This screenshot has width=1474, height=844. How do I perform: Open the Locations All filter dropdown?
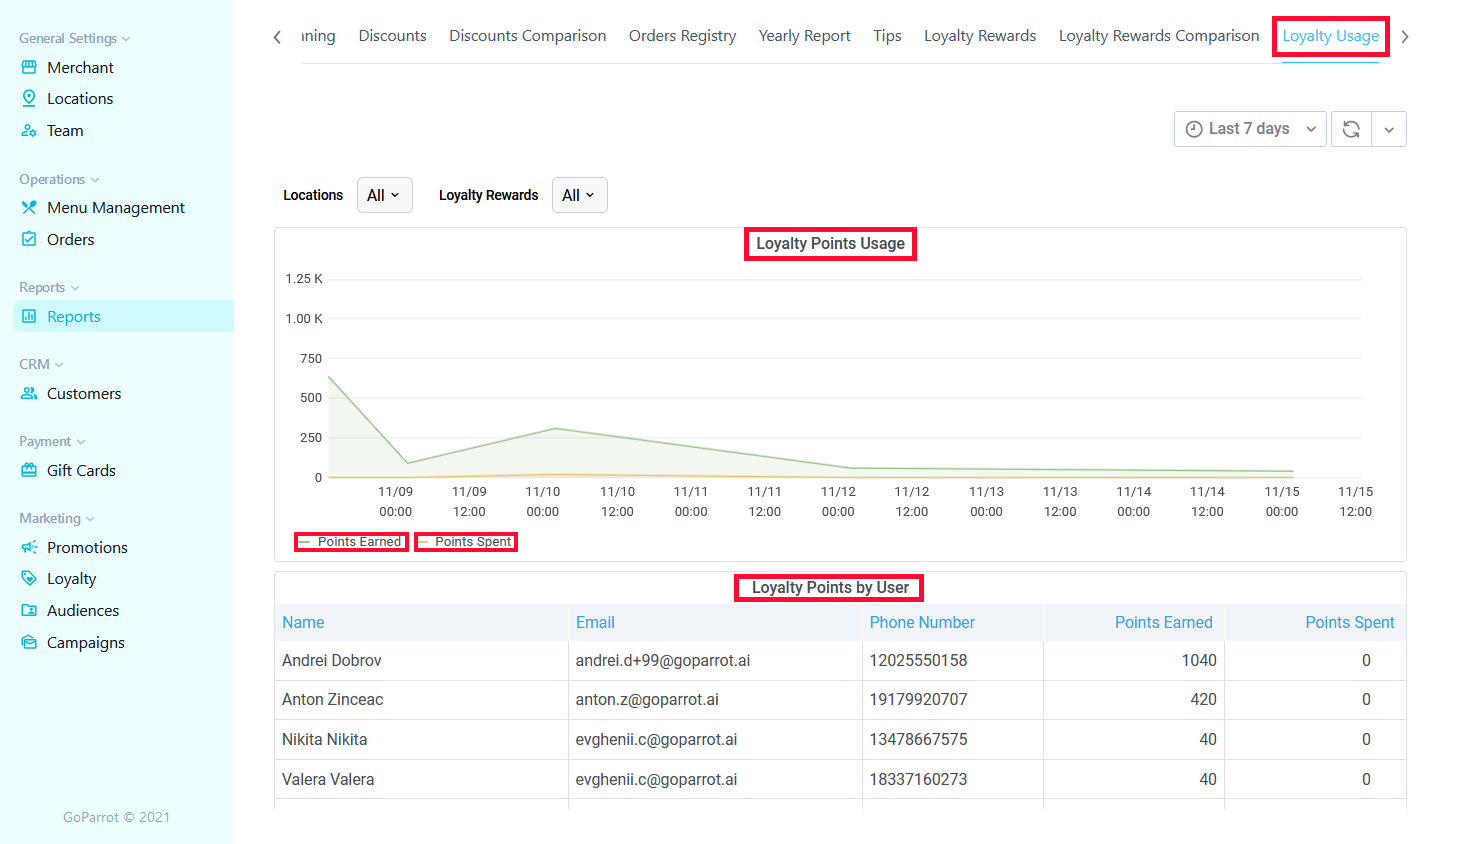click(384, 195)
